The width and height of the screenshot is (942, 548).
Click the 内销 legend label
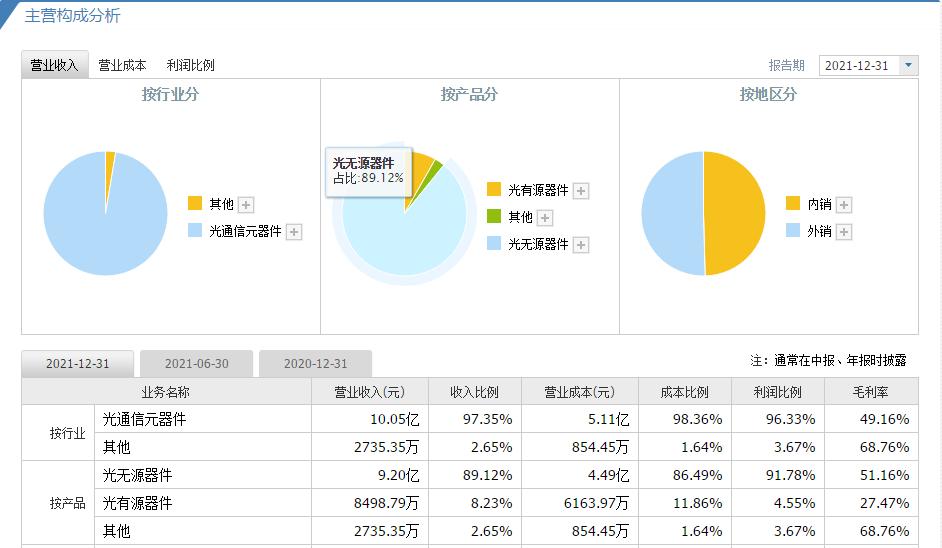819,204
